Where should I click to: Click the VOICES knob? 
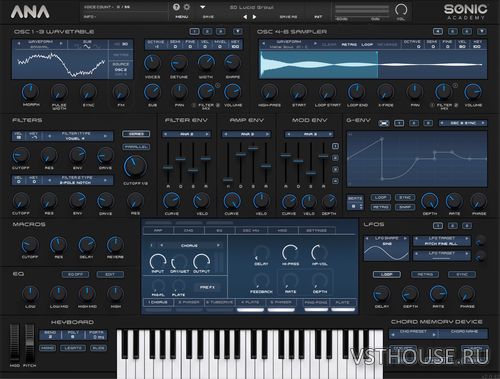click(x=152, y=63)
